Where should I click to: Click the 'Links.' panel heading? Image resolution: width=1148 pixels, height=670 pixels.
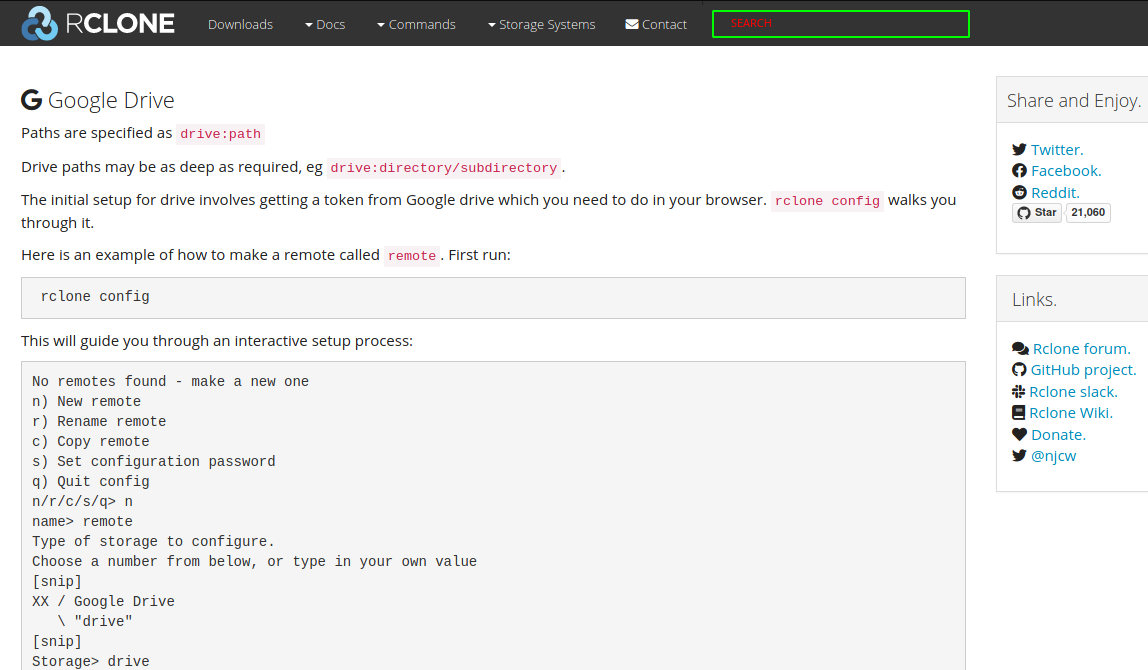click(1035, 299)
